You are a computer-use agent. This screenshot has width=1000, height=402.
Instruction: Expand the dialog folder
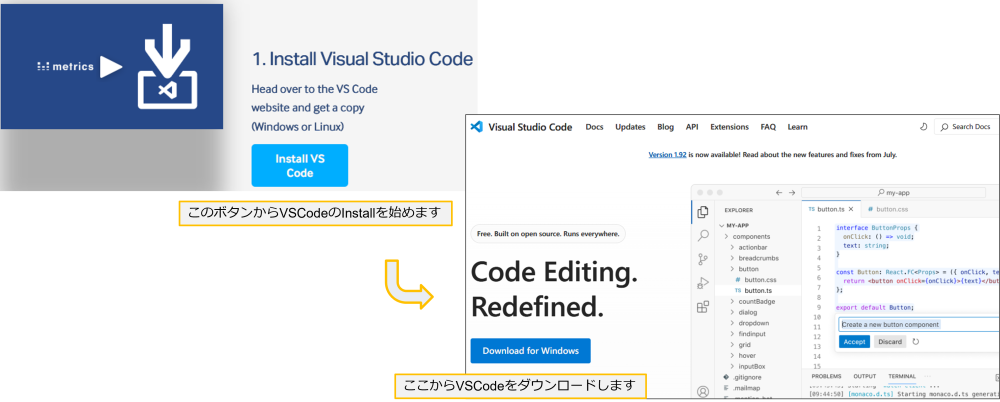pos(748,312)
